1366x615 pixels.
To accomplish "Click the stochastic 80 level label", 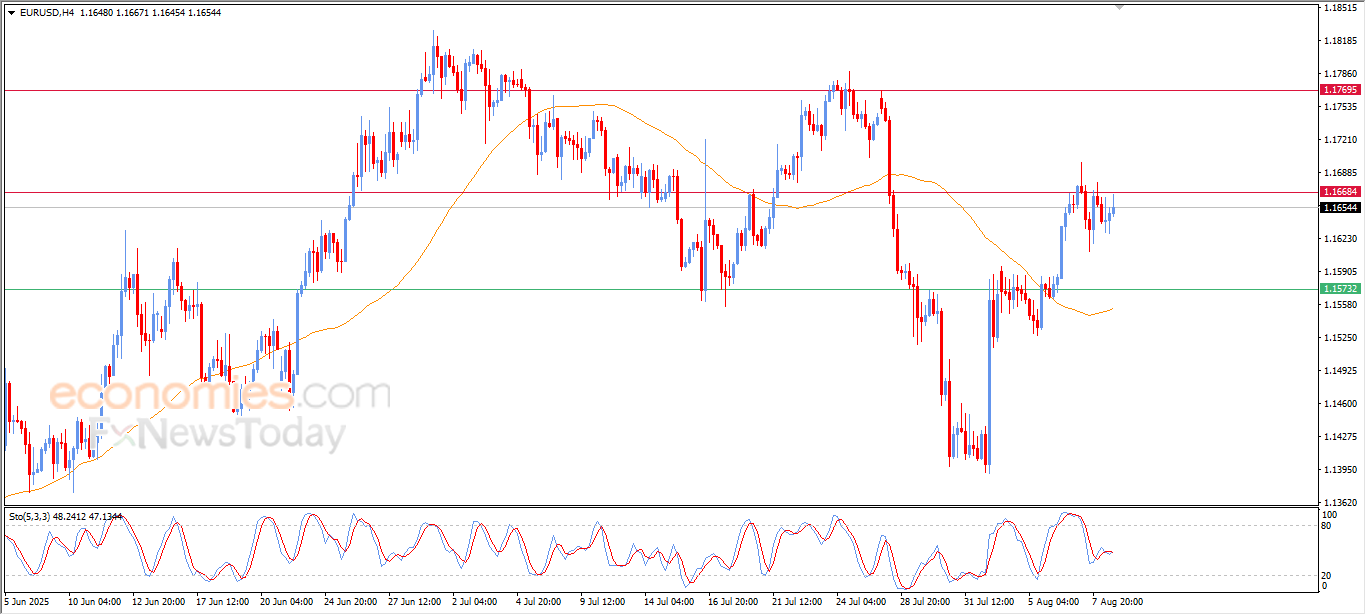I will [1327, 525].
